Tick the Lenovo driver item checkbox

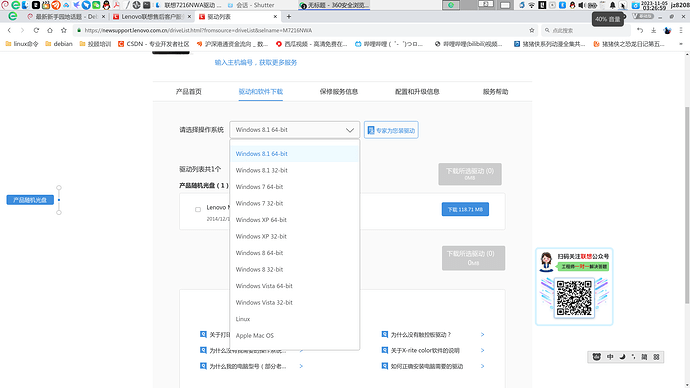click(x=198, y=209)
